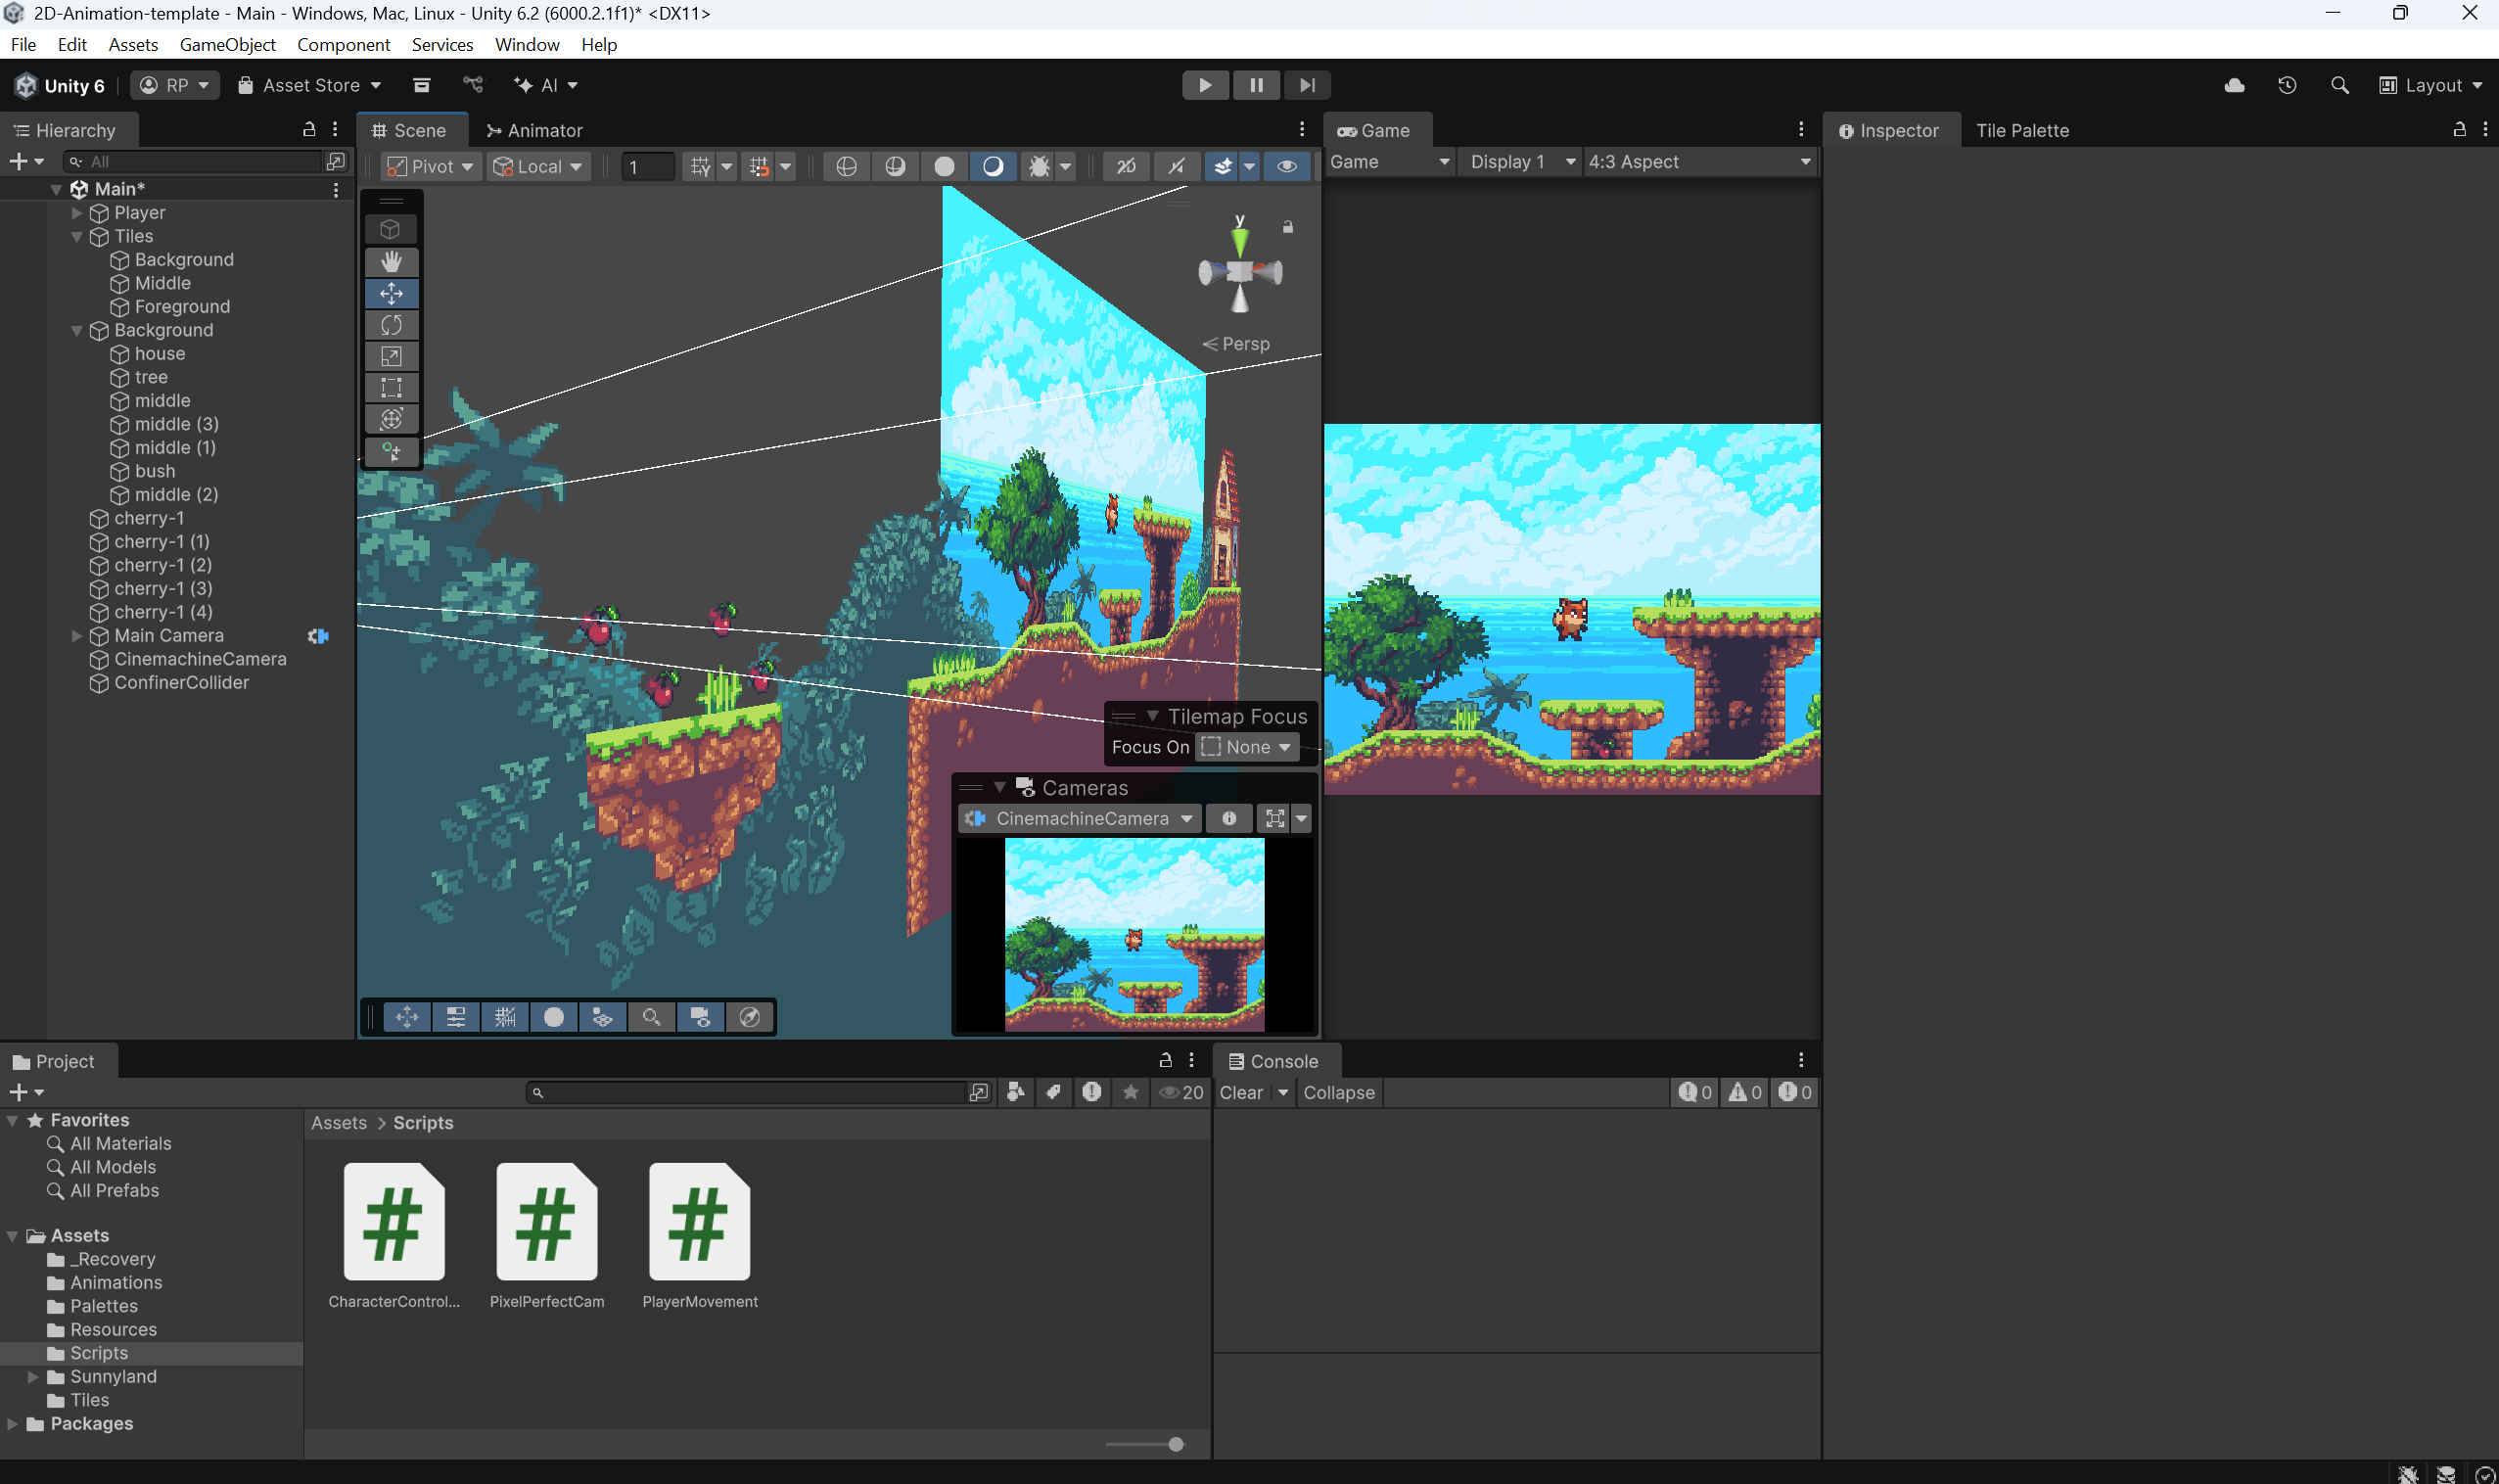The image size is (2499, 1484).
Task: Open the Package Manager icon in toolbar
Action: tap(422, 86)
